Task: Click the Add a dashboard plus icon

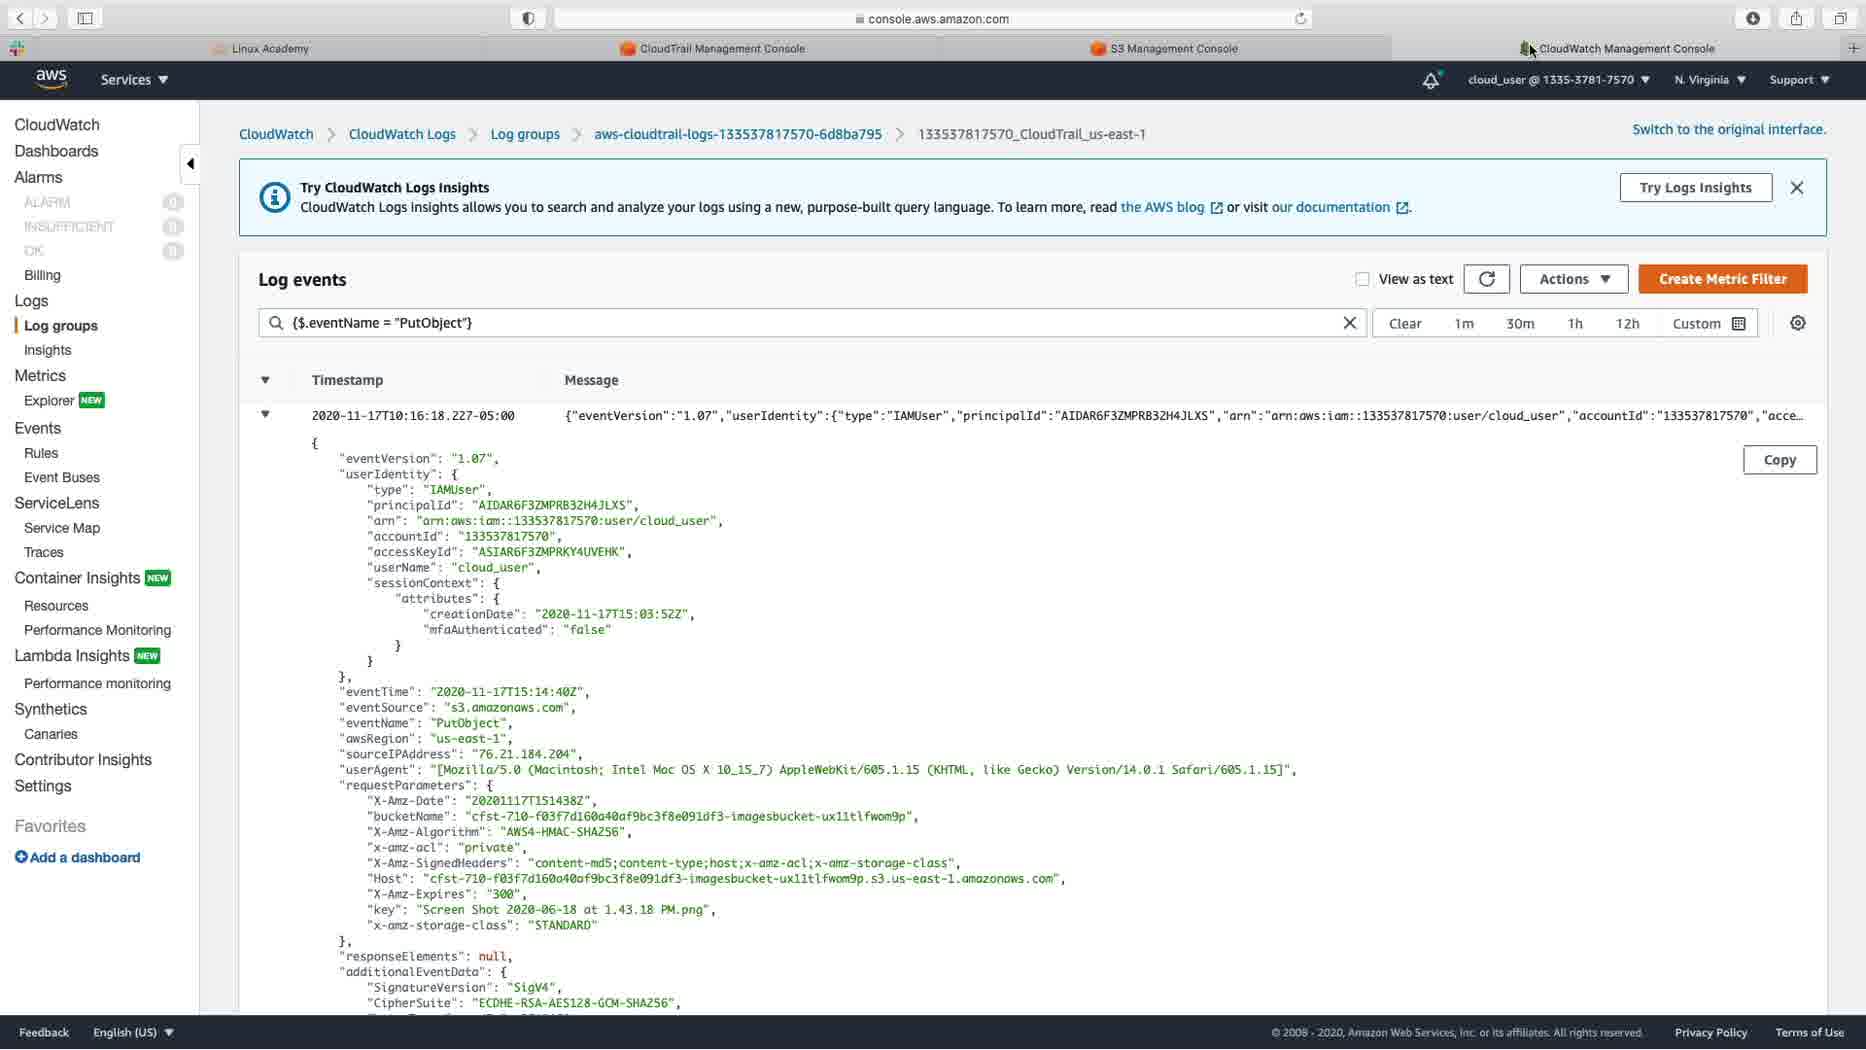Action: point(21,857)
